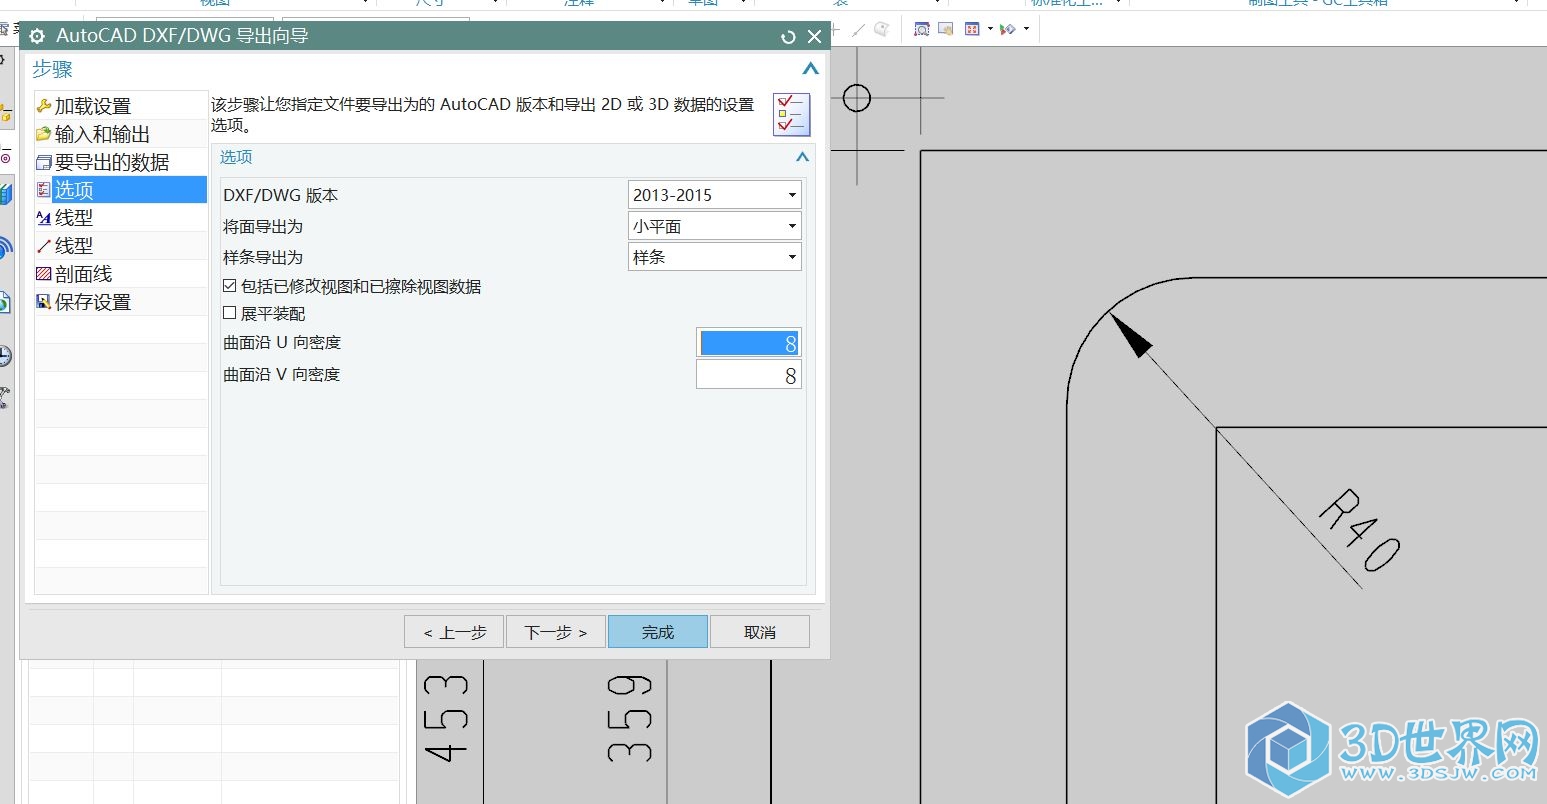Click the save disk icon beside 保存设置
The image size is (1547, 804).
pyautogui.click(x=43, y=302)
